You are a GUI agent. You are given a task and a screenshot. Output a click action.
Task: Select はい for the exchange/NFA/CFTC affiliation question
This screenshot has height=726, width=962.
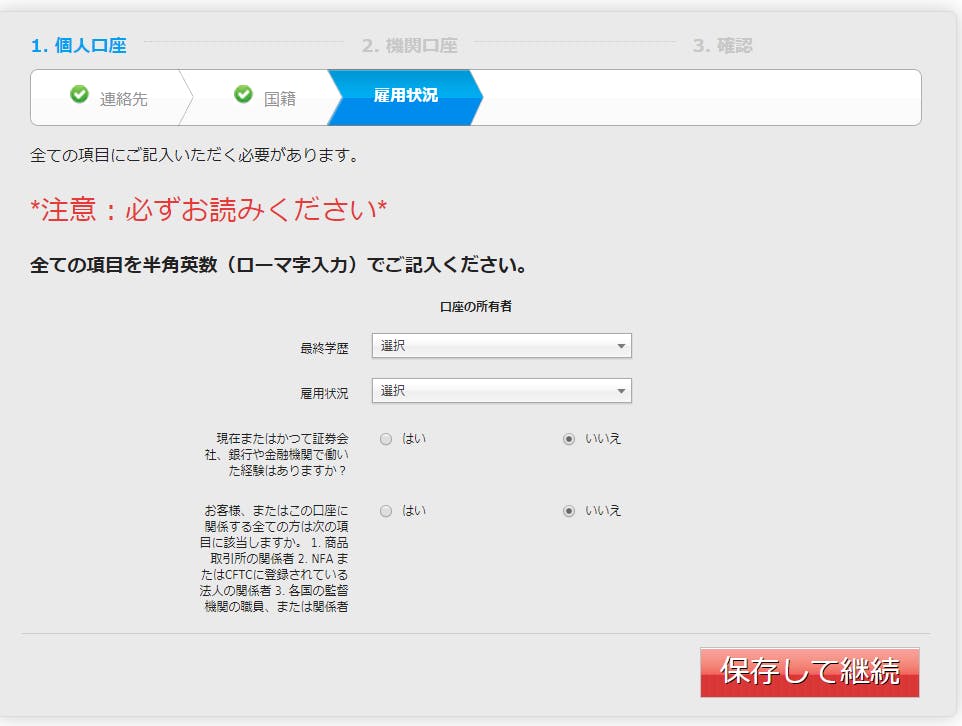point(386,511)
